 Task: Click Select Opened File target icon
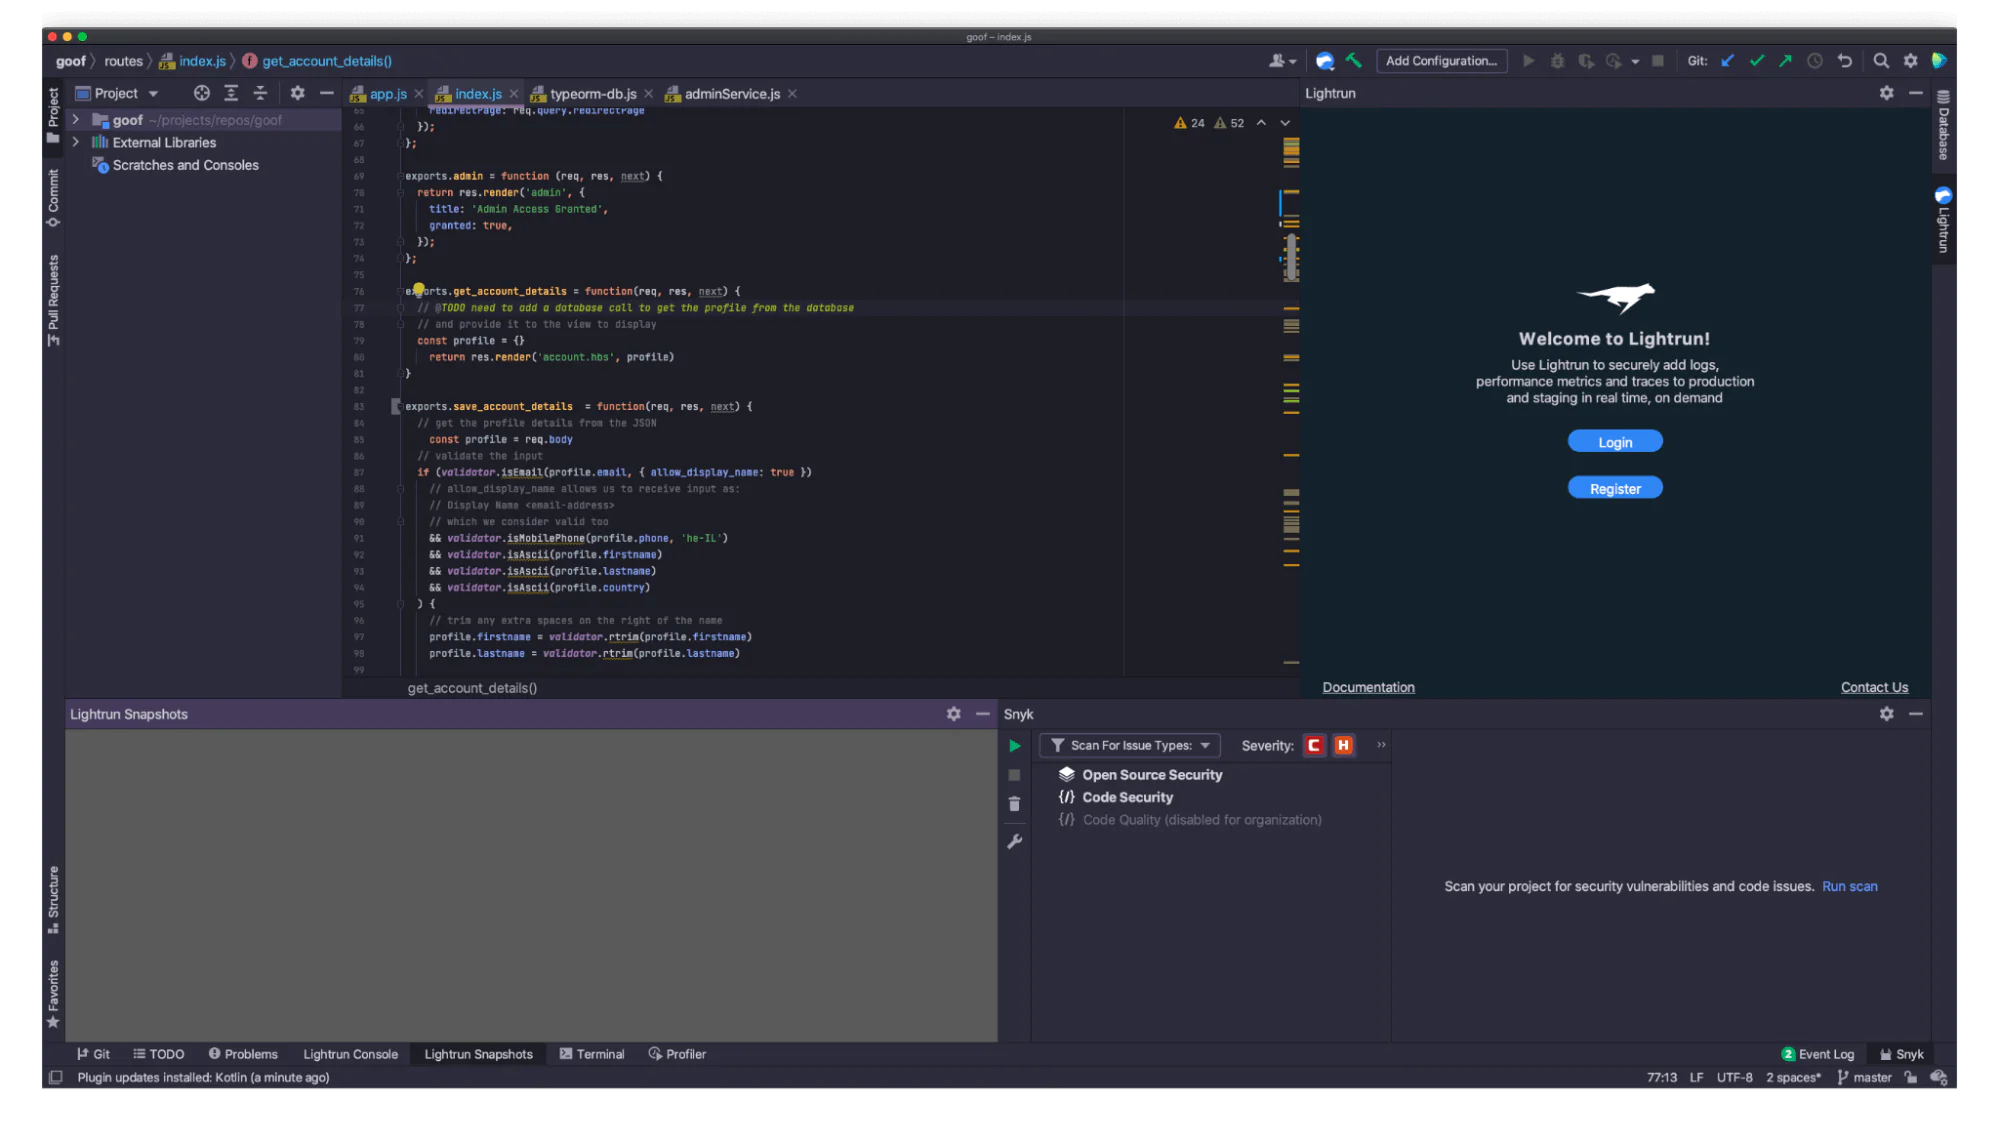tap(201, 93)
